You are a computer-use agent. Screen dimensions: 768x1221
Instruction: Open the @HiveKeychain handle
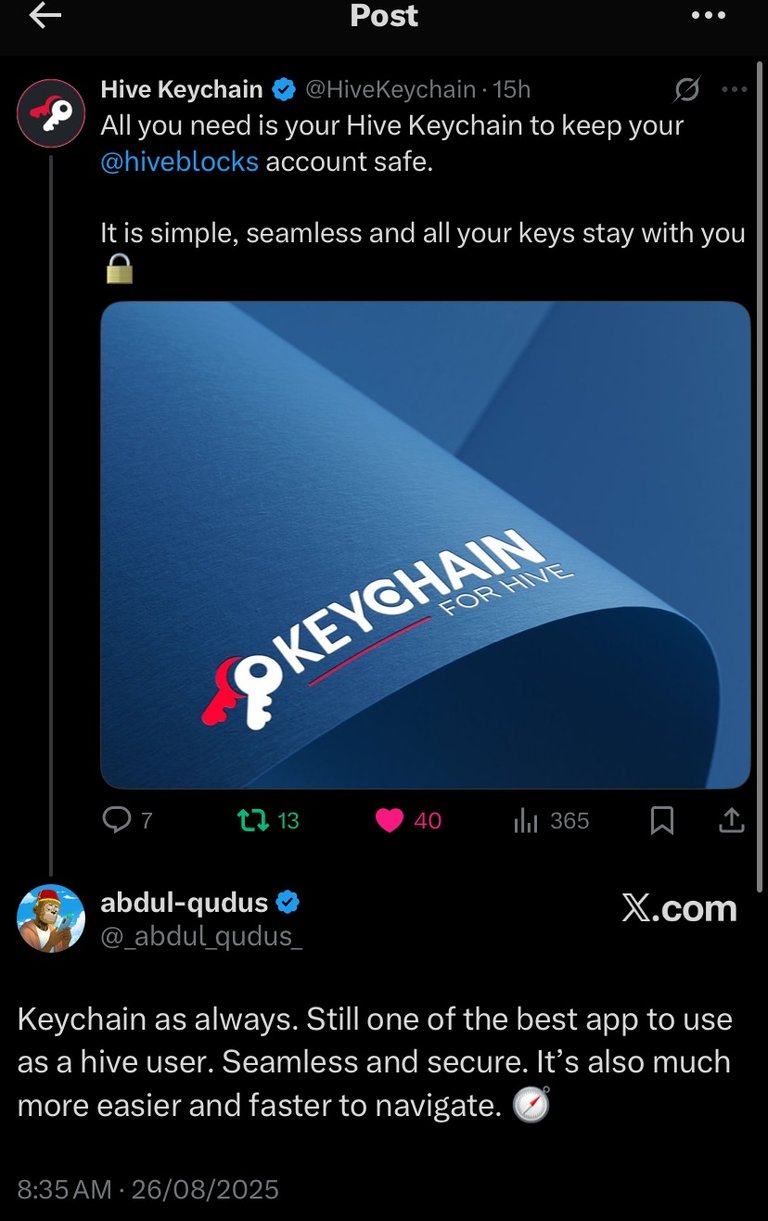[389, 90]
